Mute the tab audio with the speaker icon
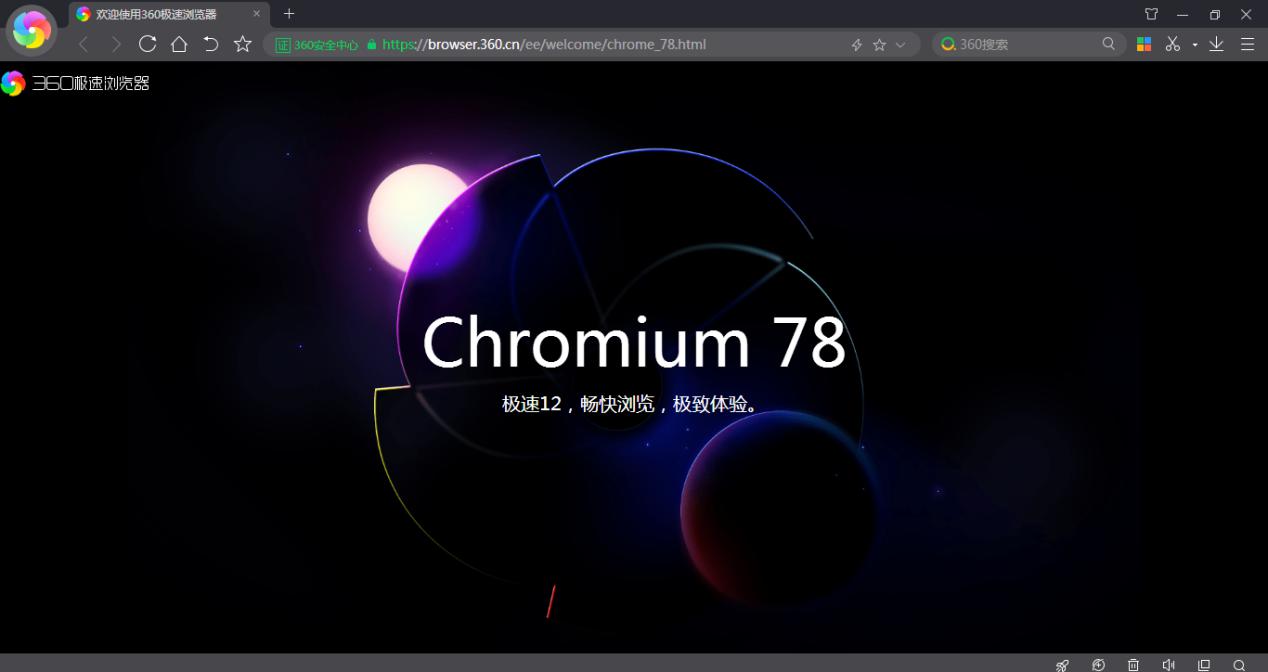This screenshot has height=672, width=1268. click(1168, 665)
